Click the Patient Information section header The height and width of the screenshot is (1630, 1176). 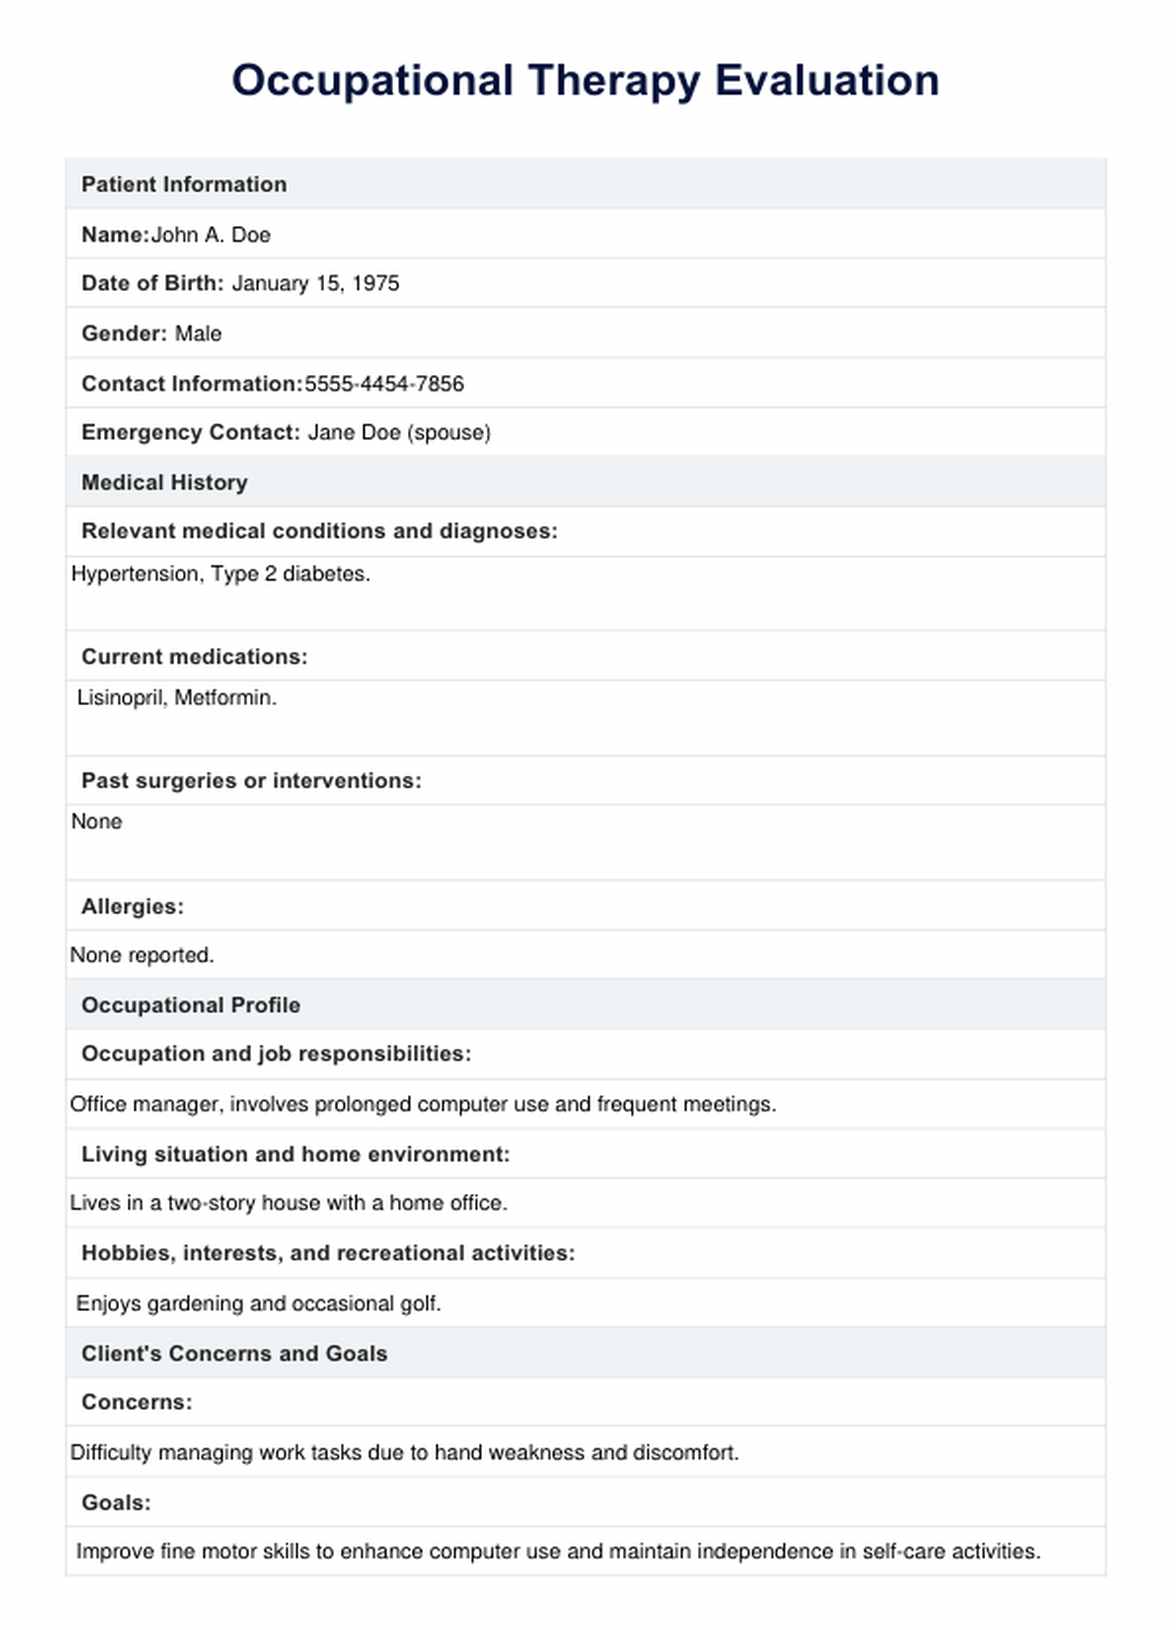click(x=184, y=185)
